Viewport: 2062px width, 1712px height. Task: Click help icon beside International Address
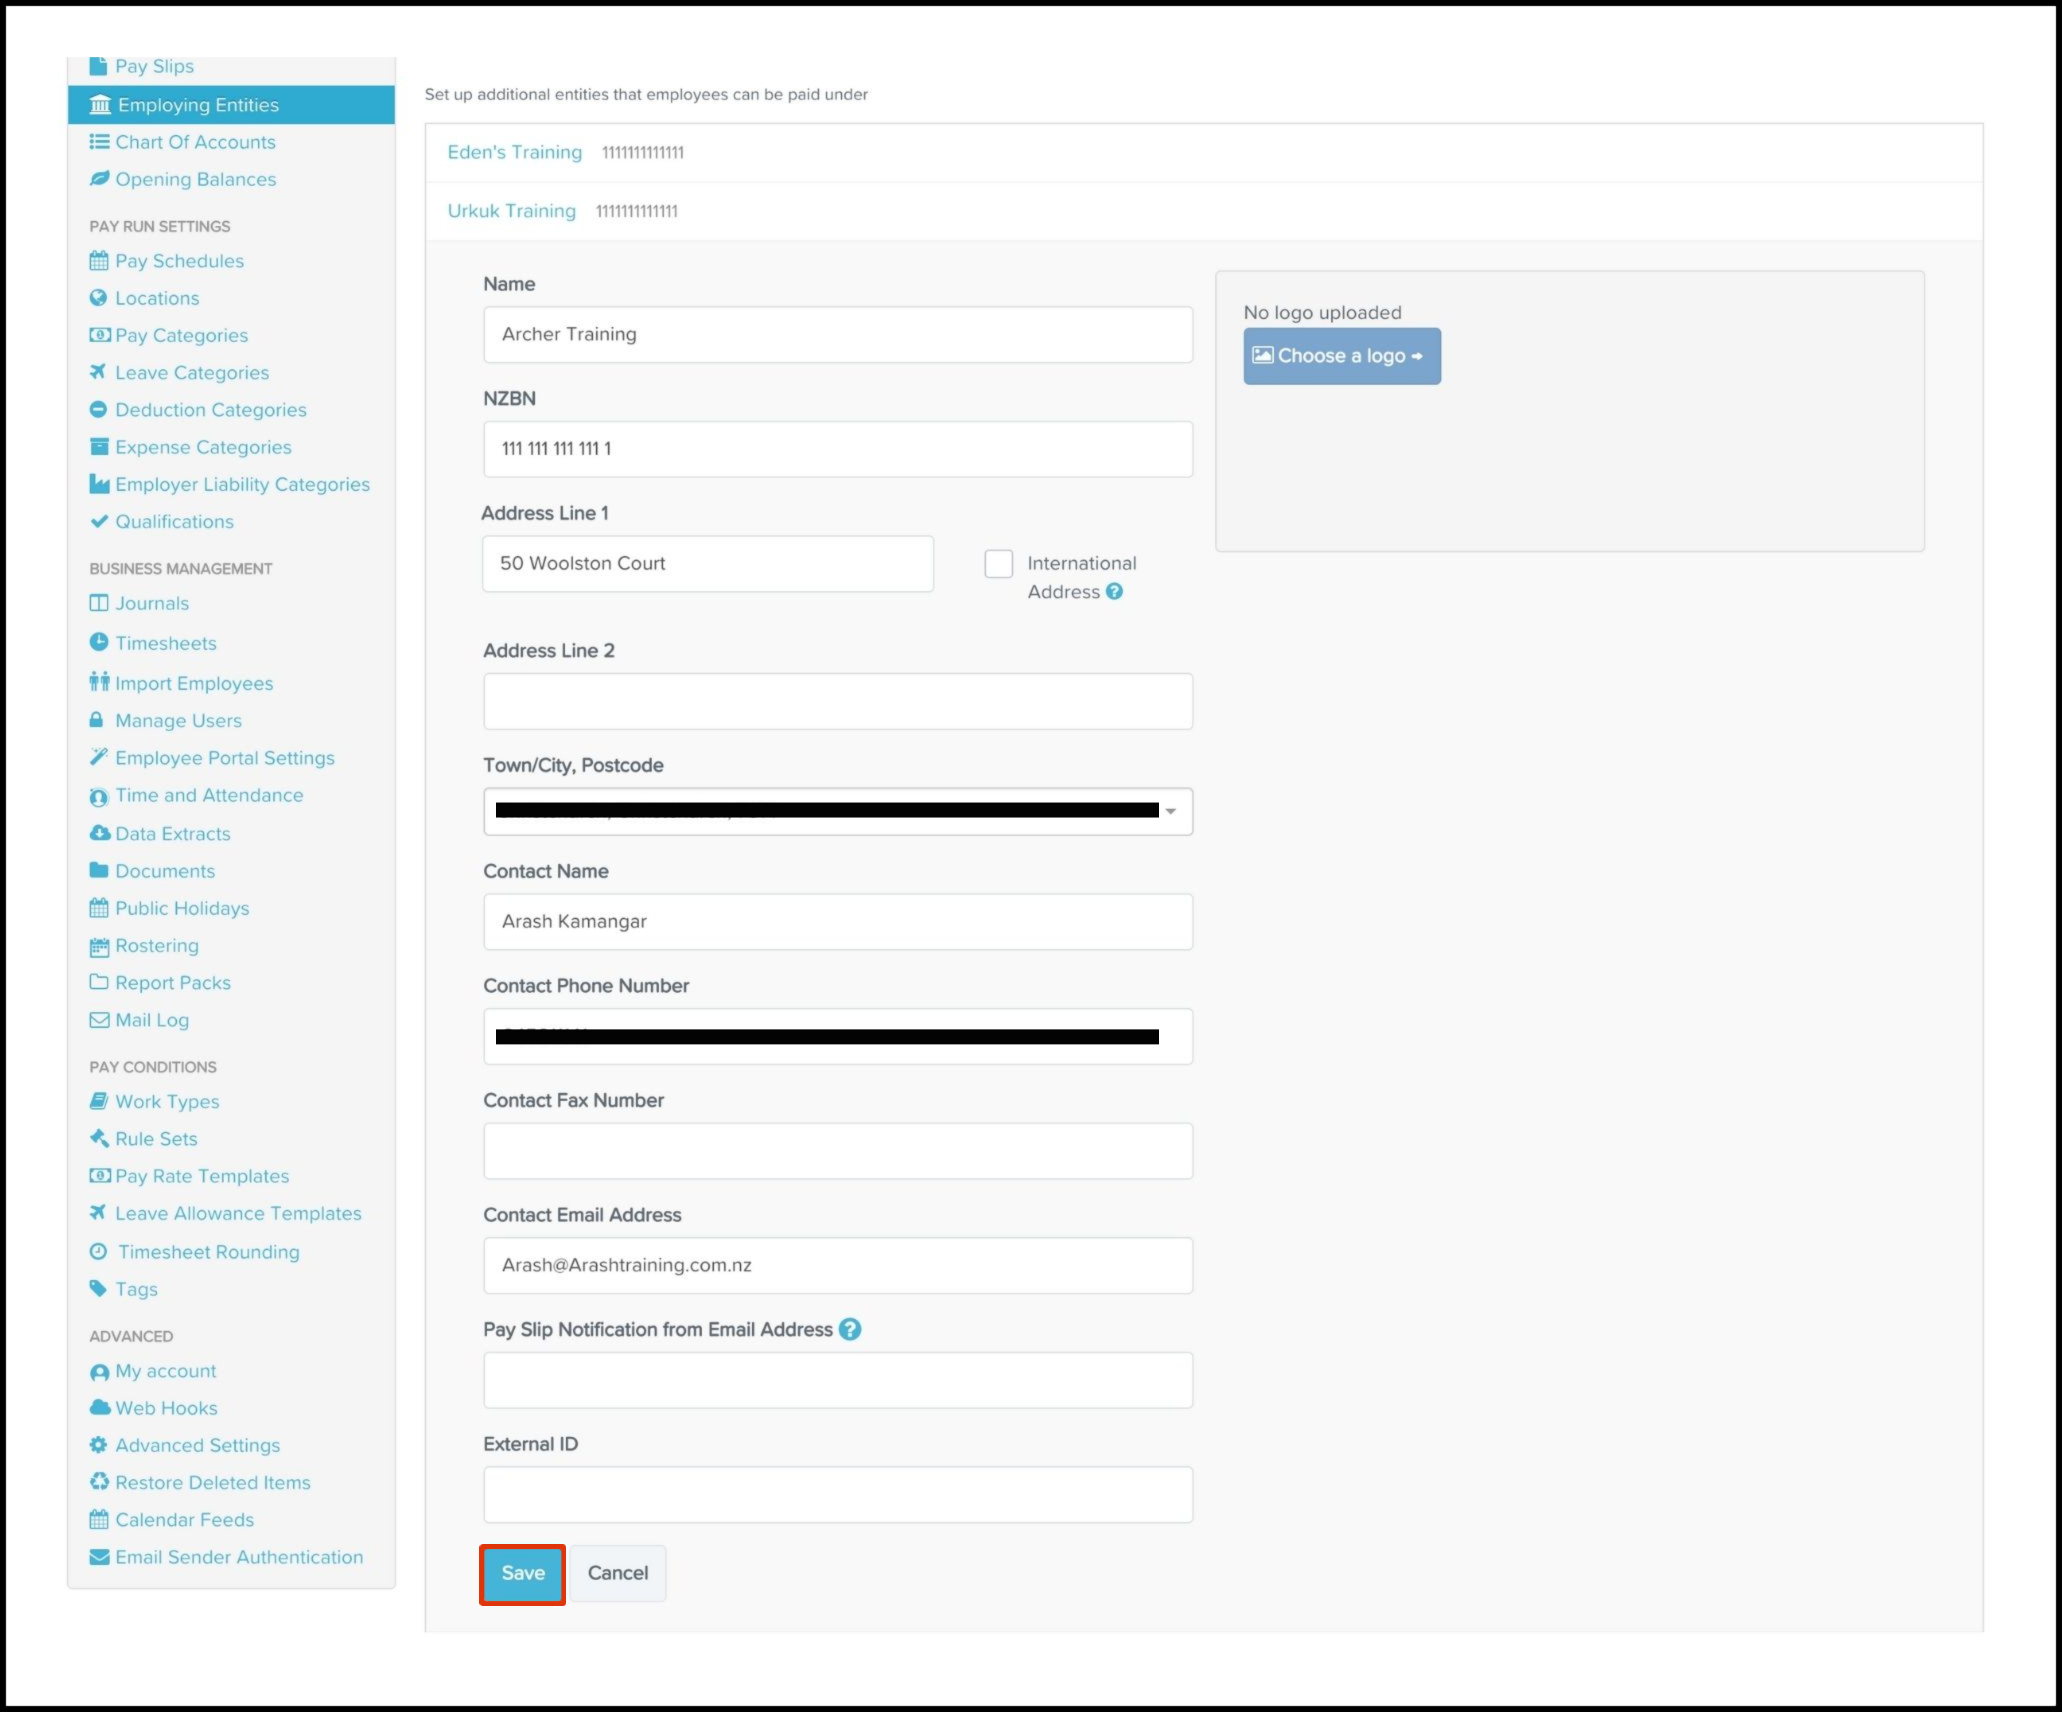pos(1114,592)
